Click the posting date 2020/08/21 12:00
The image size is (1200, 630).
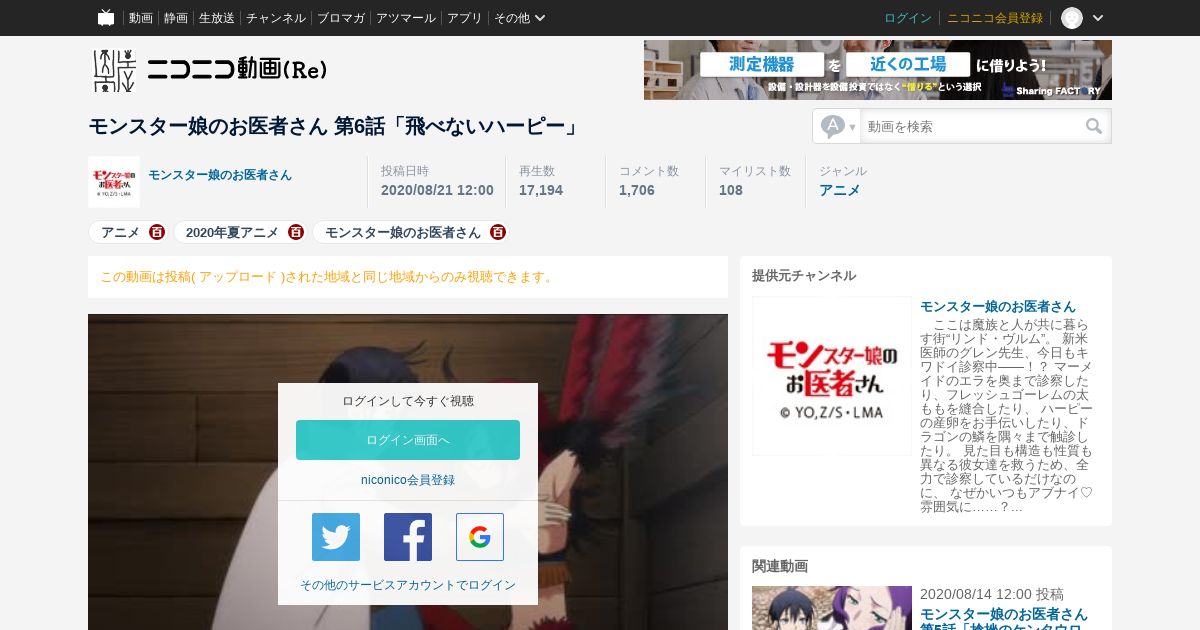point(437,190)
